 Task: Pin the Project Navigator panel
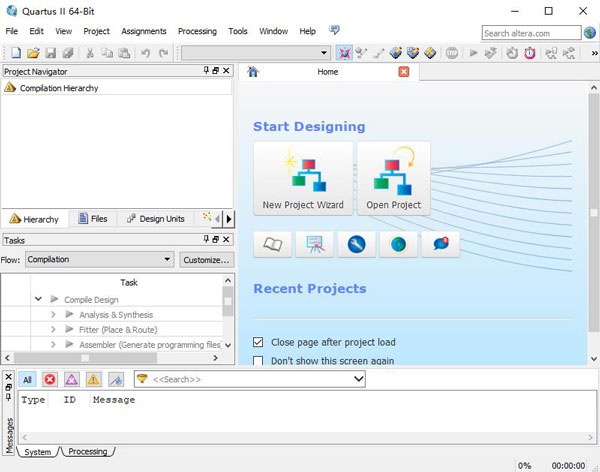tap(206, 70)
